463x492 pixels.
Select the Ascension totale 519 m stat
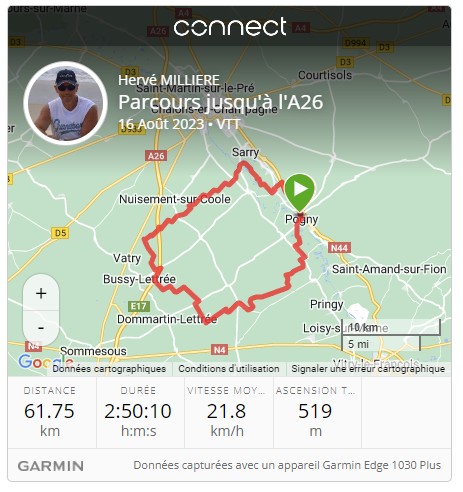pyautogui.click(x=315, y=412)
